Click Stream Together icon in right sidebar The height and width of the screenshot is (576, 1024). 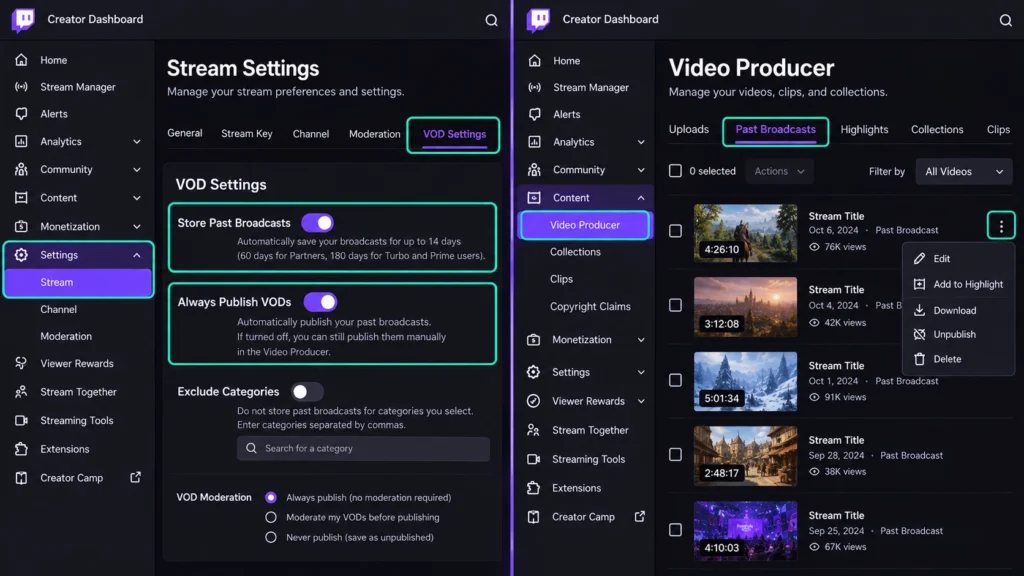534,430
